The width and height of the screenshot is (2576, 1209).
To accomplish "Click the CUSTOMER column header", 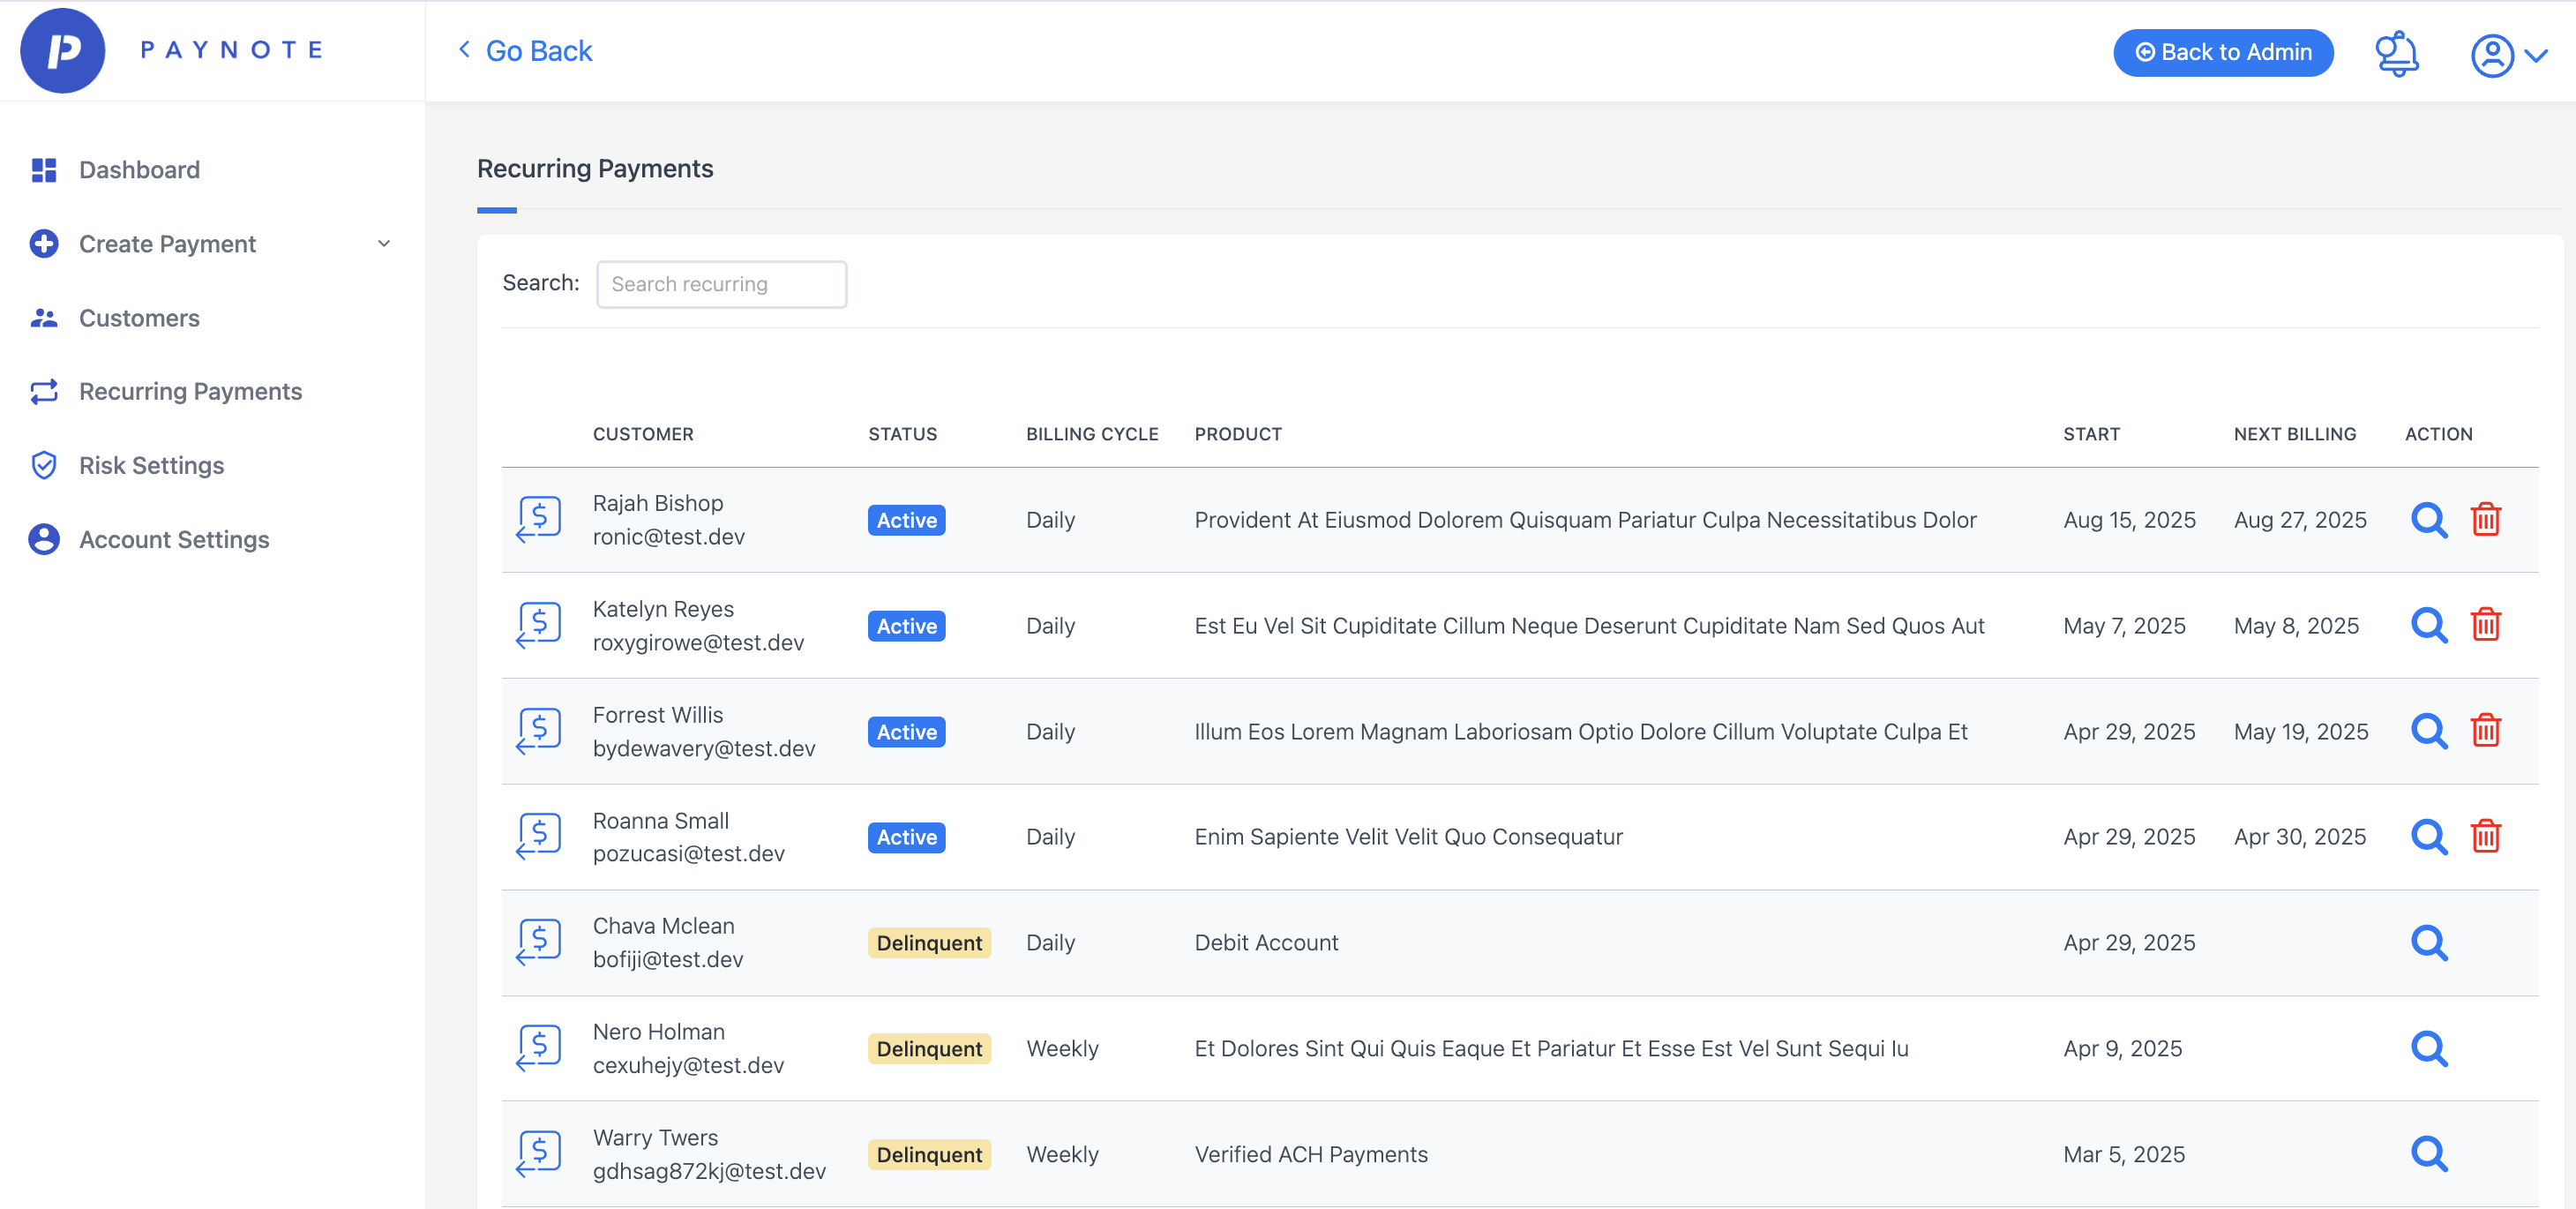I will pos(643,434).
